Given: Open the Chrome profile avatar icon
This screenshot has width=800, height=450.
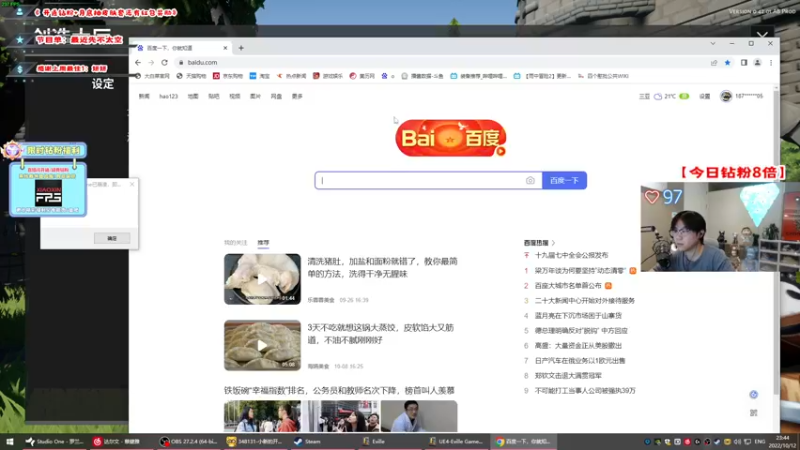Looking at the screenshot, I should click(x=757, y=62).
